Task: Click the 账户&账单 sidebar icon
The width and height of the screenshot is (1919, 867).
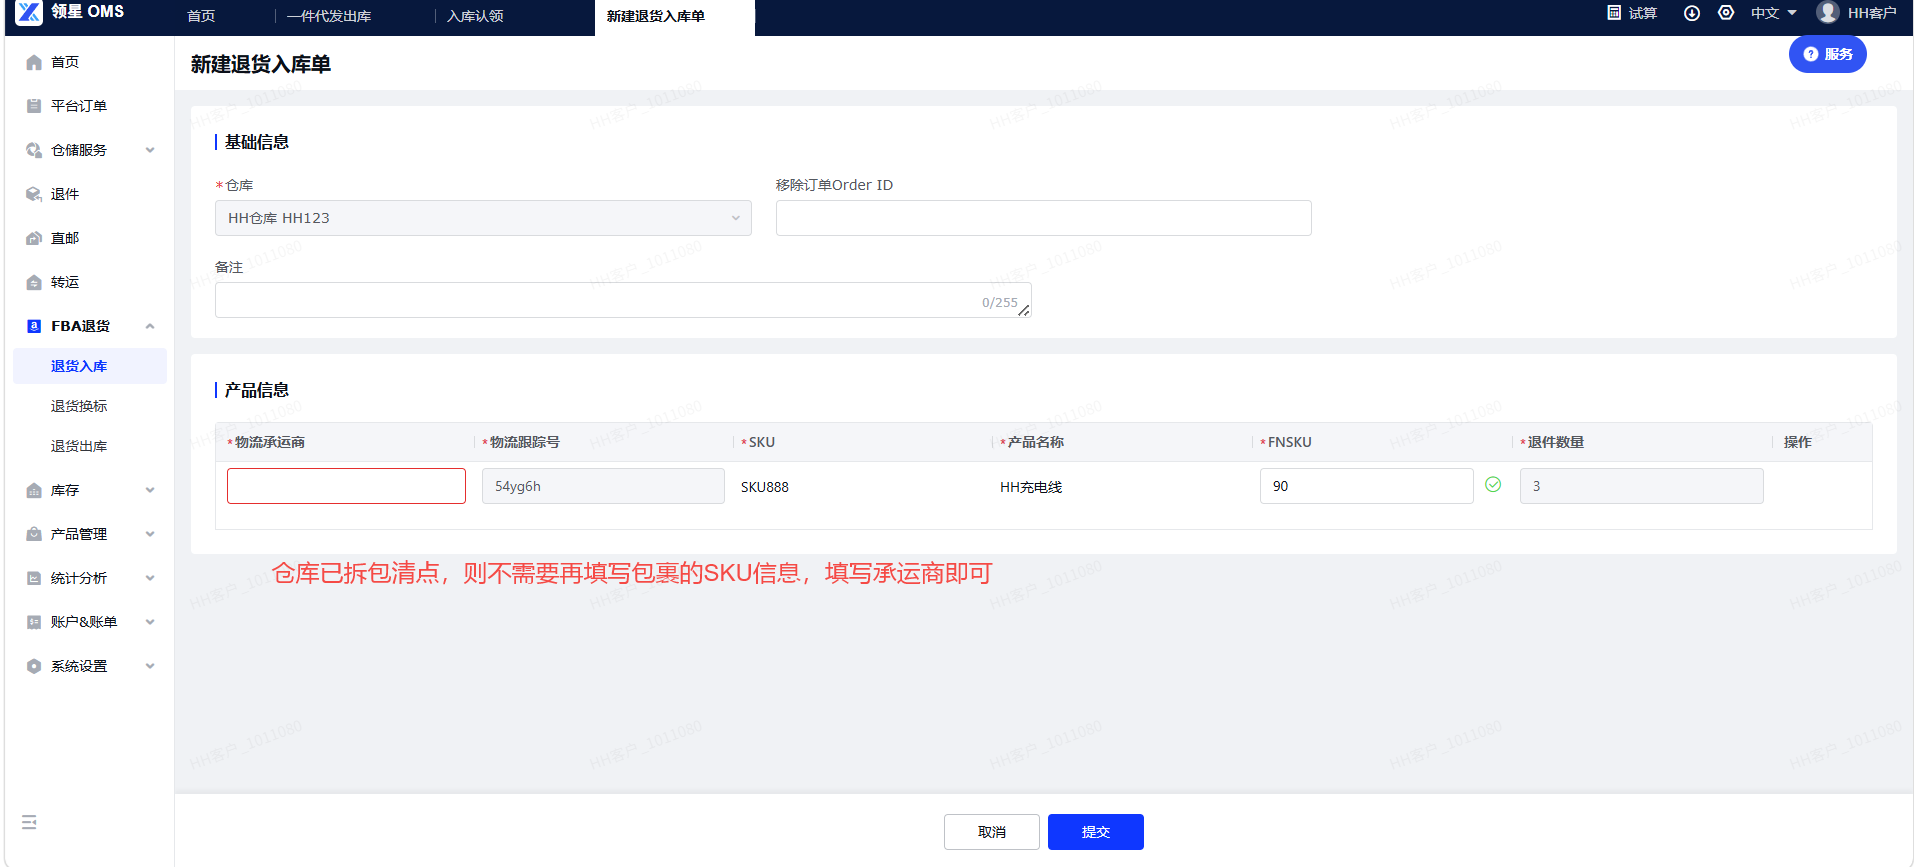Action: coord(34,622)
